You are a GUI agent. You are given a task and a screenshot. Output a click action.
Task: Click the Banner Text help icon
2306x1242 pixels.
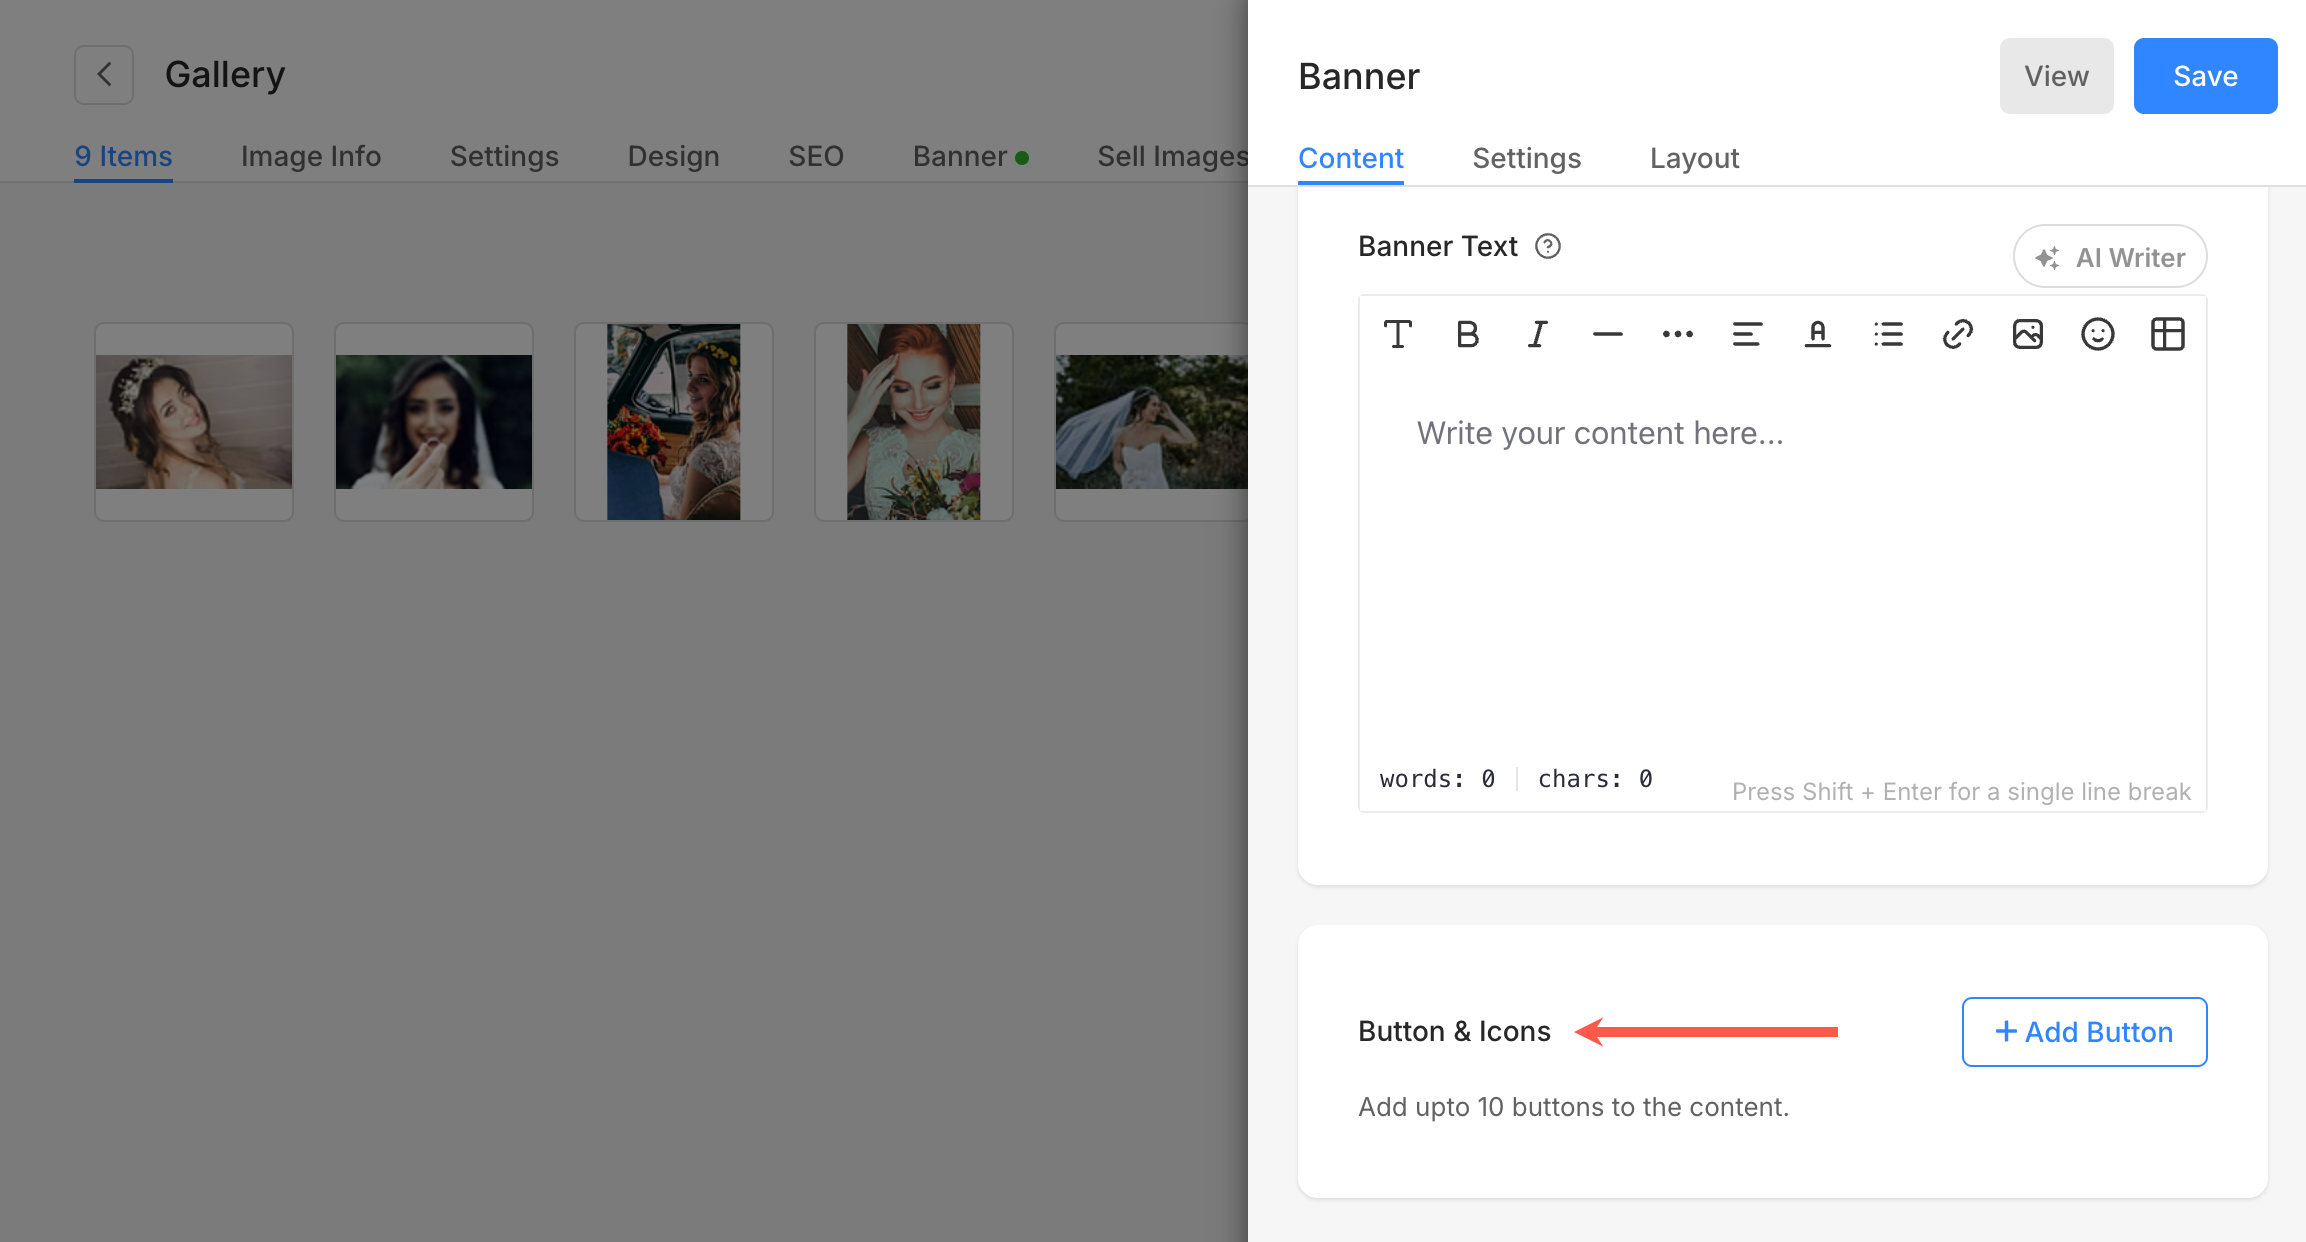(x=1548, y=246)
